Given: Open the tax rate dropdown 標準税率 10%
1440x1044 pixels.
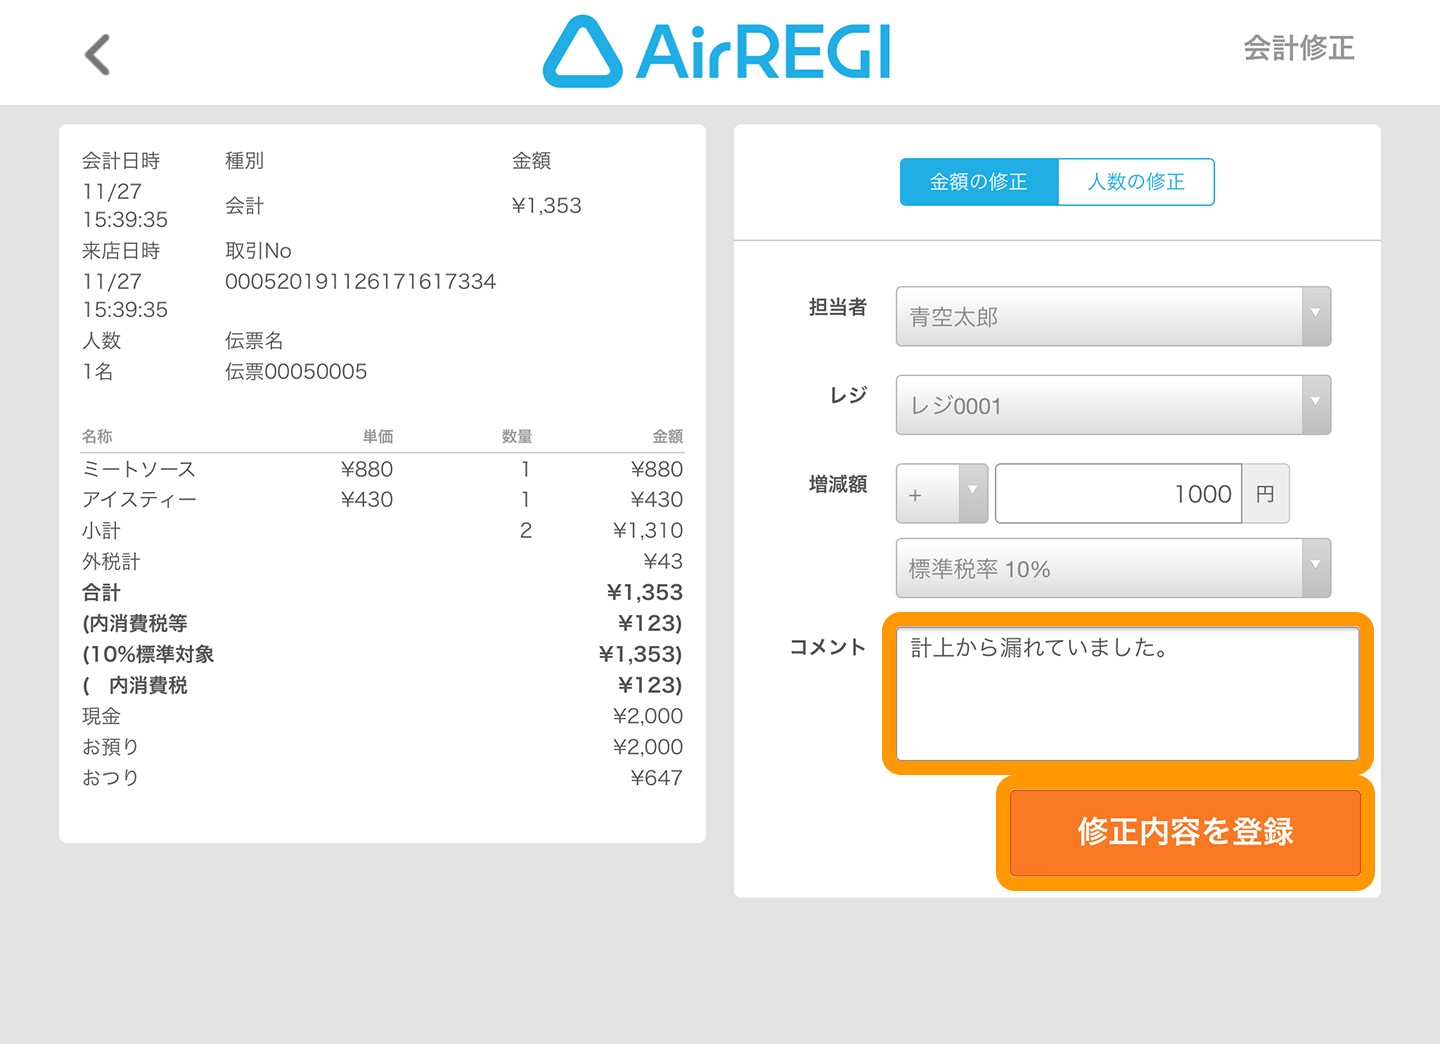Looking at the screenshot, I should [1113, 568].
